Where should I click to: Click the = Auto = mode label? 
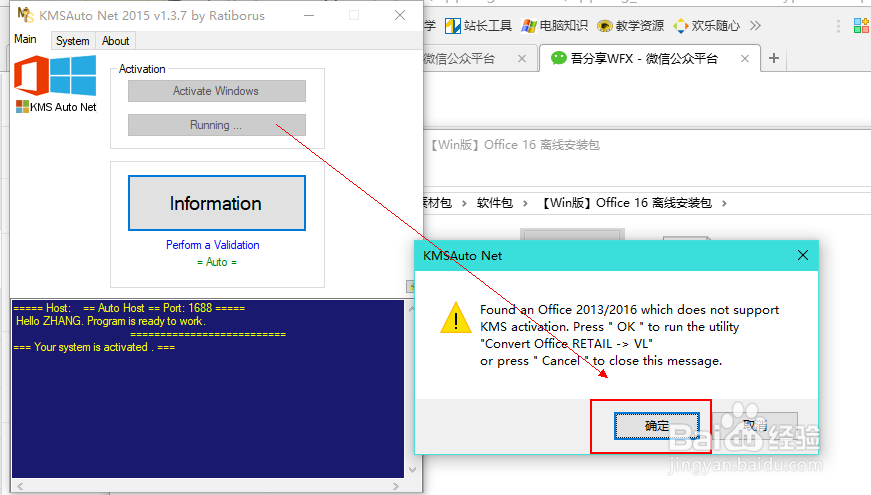click(x=217, y=262)
